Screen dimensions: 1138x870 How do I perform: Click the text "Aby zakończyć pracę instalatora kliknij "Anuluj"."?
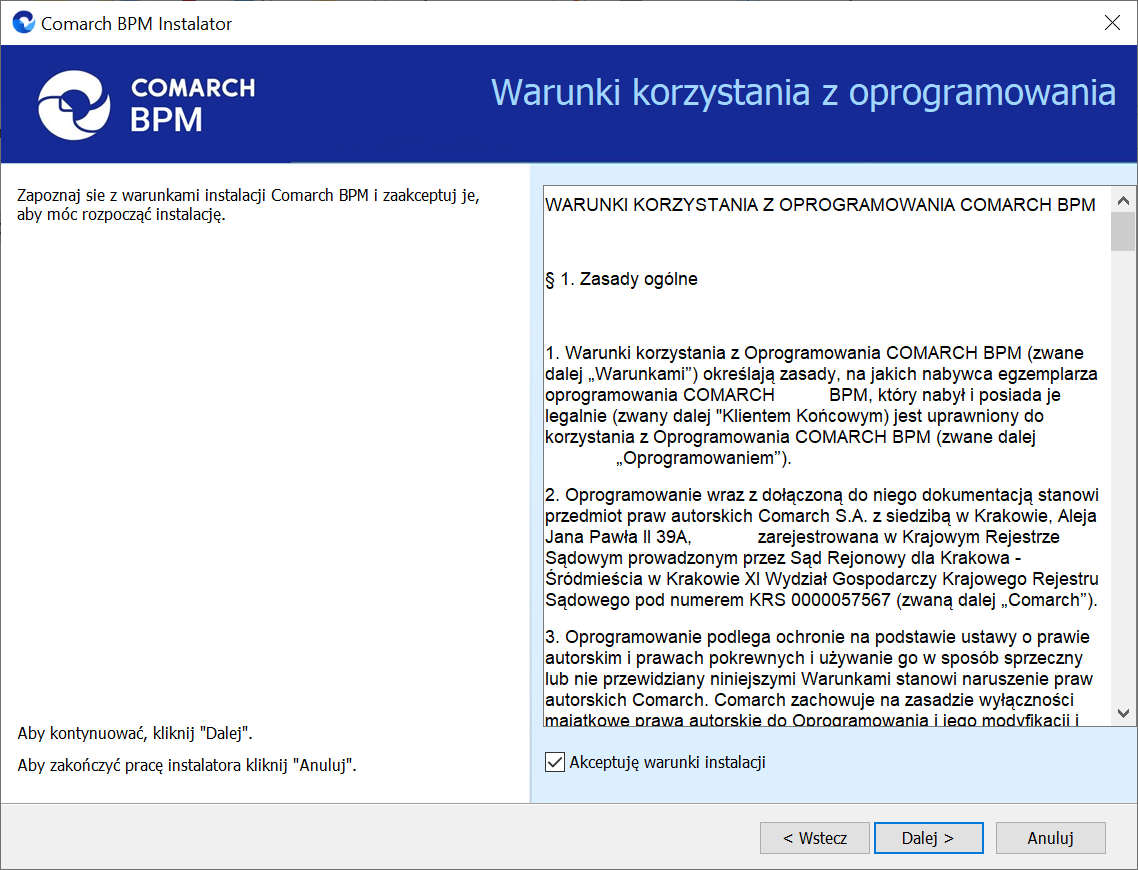point(187,765)
